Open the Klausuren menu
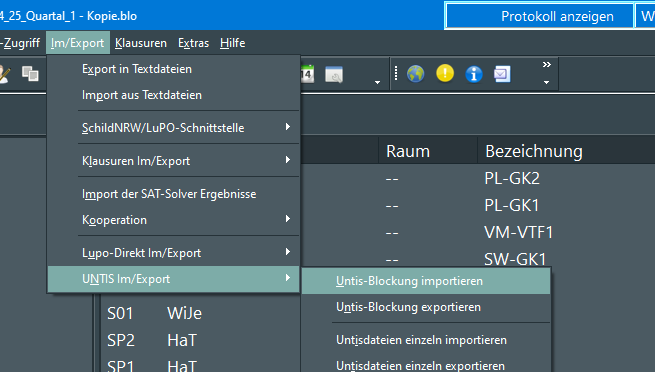Viewport: 655px width, 372px height. (x=141, y=43)
